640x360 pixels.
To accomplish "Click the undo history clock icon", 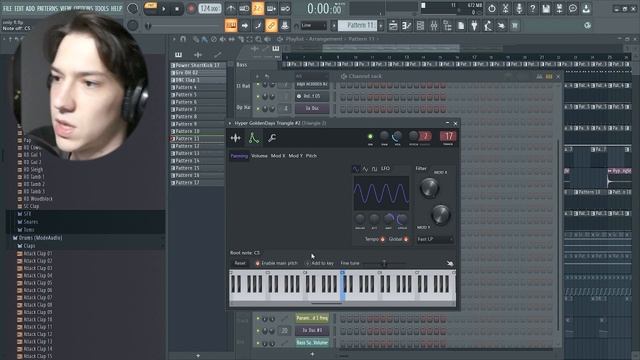I will 492,9.
